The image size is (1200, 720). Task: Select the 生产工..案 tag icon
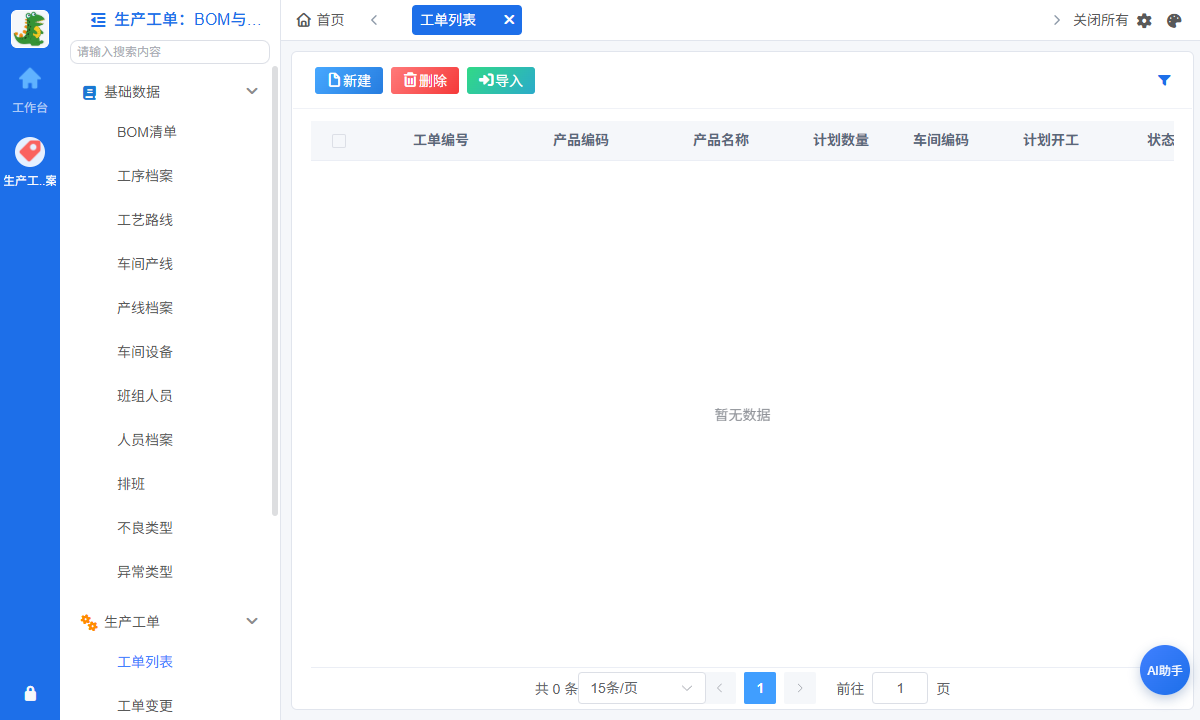tap(30, 152)
